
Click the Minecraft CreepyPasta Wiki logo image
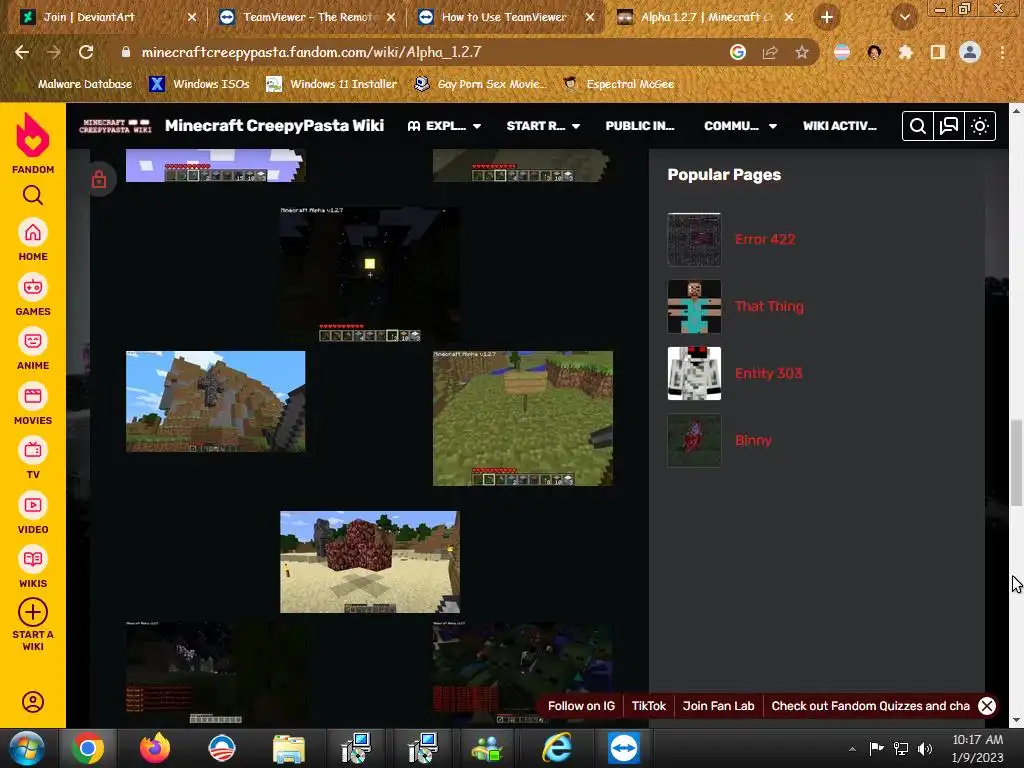(115, 126)
